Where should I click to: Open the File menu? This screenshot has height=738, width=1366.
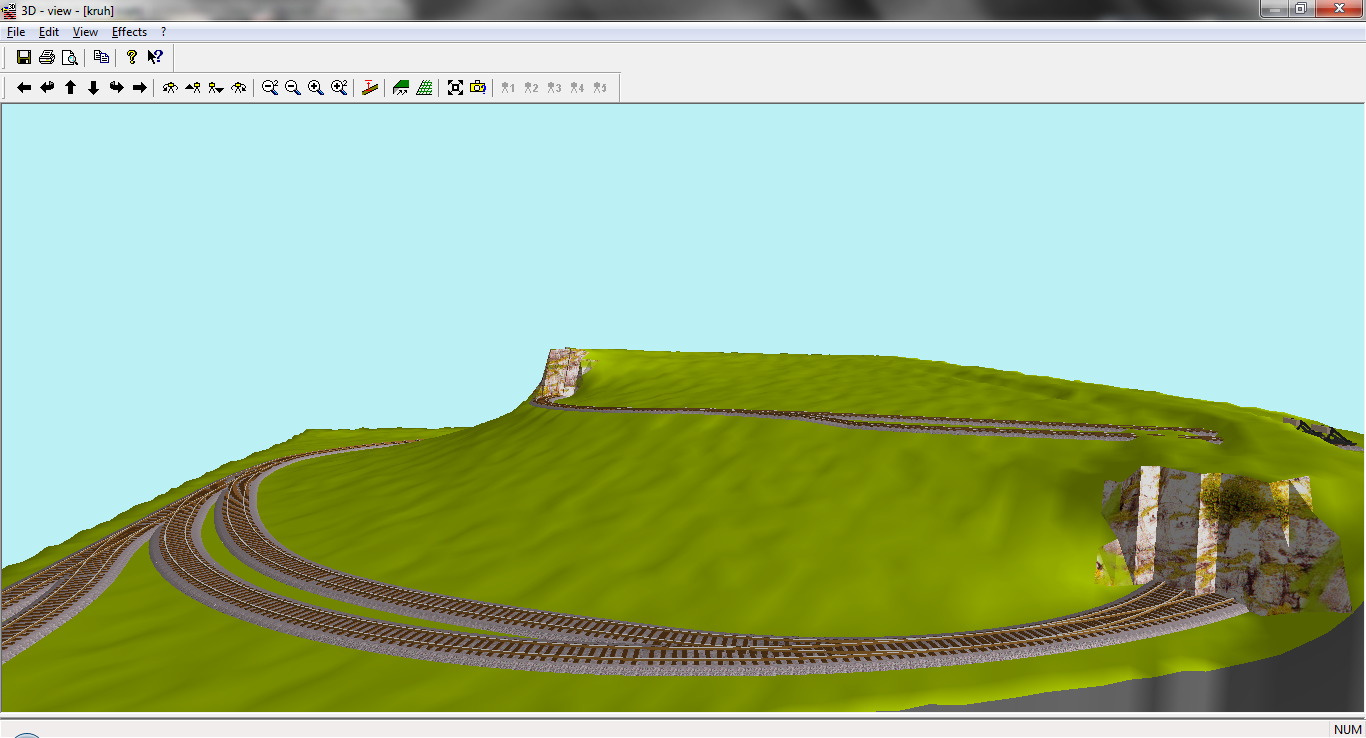point(16,32)
